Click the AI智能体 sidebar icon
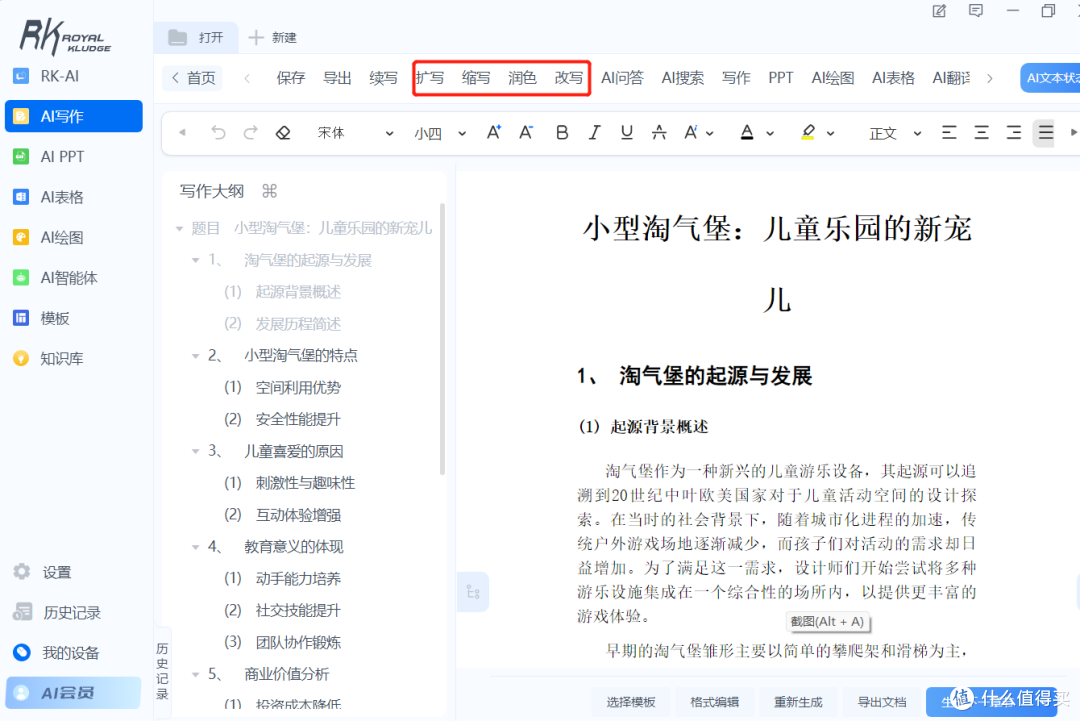Viewport: 1080px width, 721px height. tap(21, 278)
